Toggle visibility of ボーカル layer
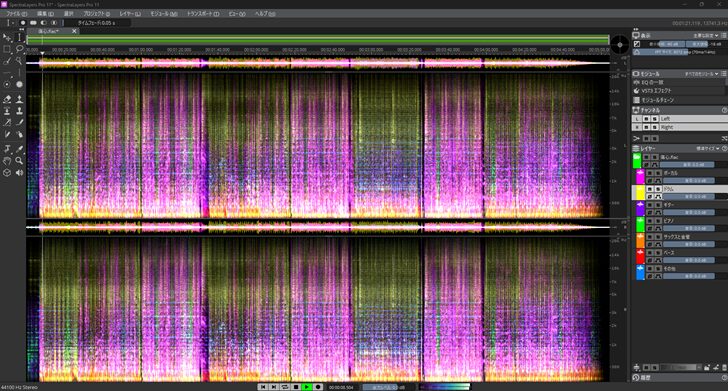The image size is (728, 391). point(650,173)
